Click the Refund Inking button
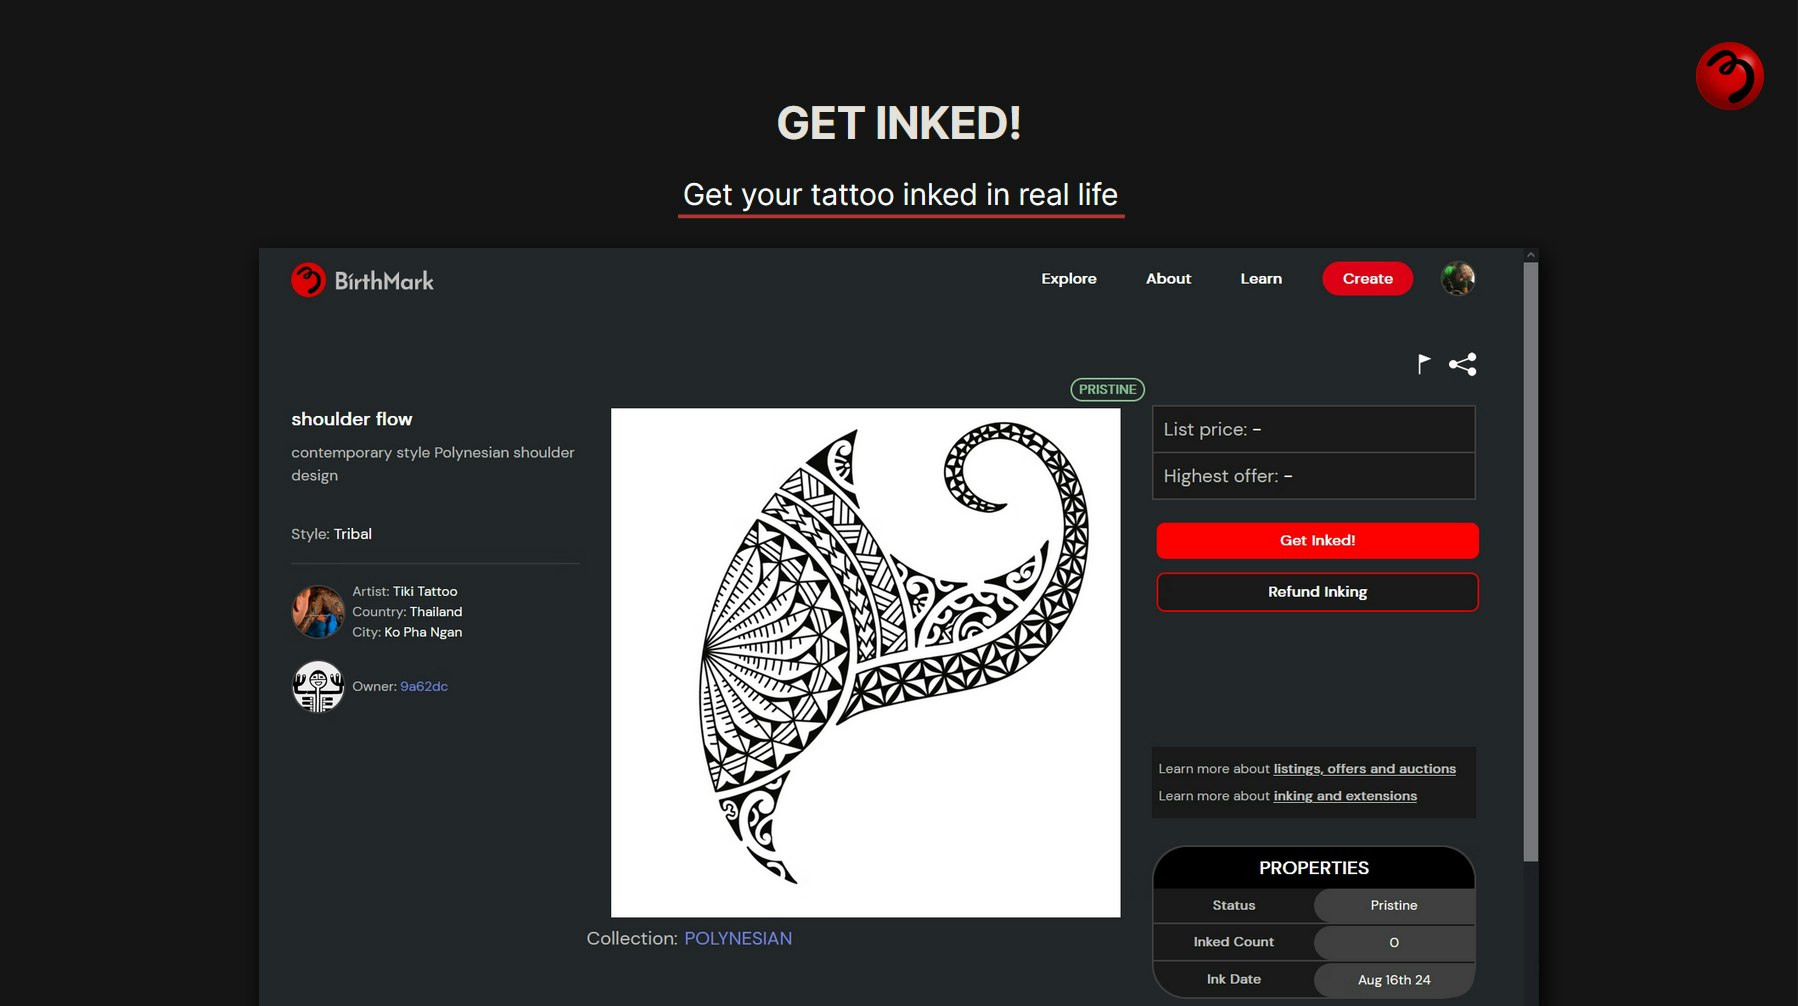1798x1006 pixels. tap(1317, 592)
